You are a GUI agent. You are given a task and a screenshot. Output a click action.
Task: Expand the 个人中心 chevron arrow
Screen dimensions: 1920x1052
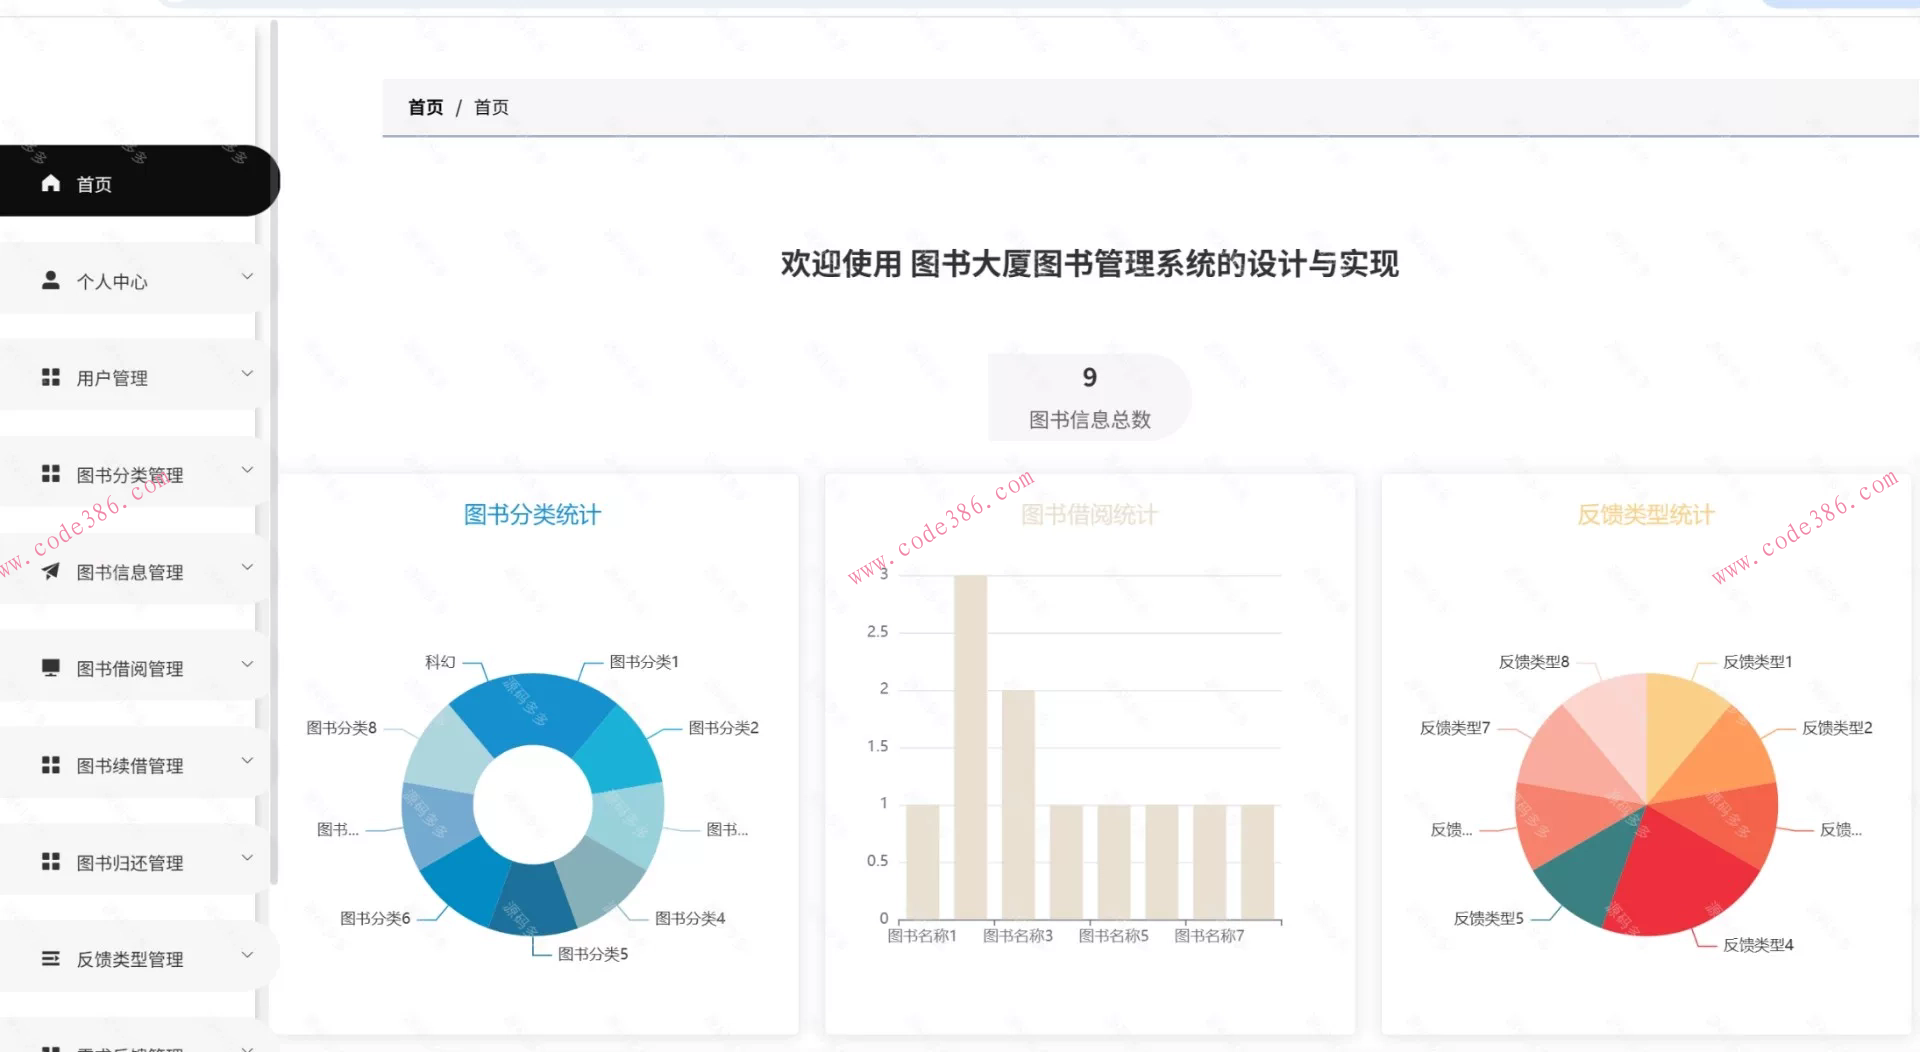coord(247,277)
